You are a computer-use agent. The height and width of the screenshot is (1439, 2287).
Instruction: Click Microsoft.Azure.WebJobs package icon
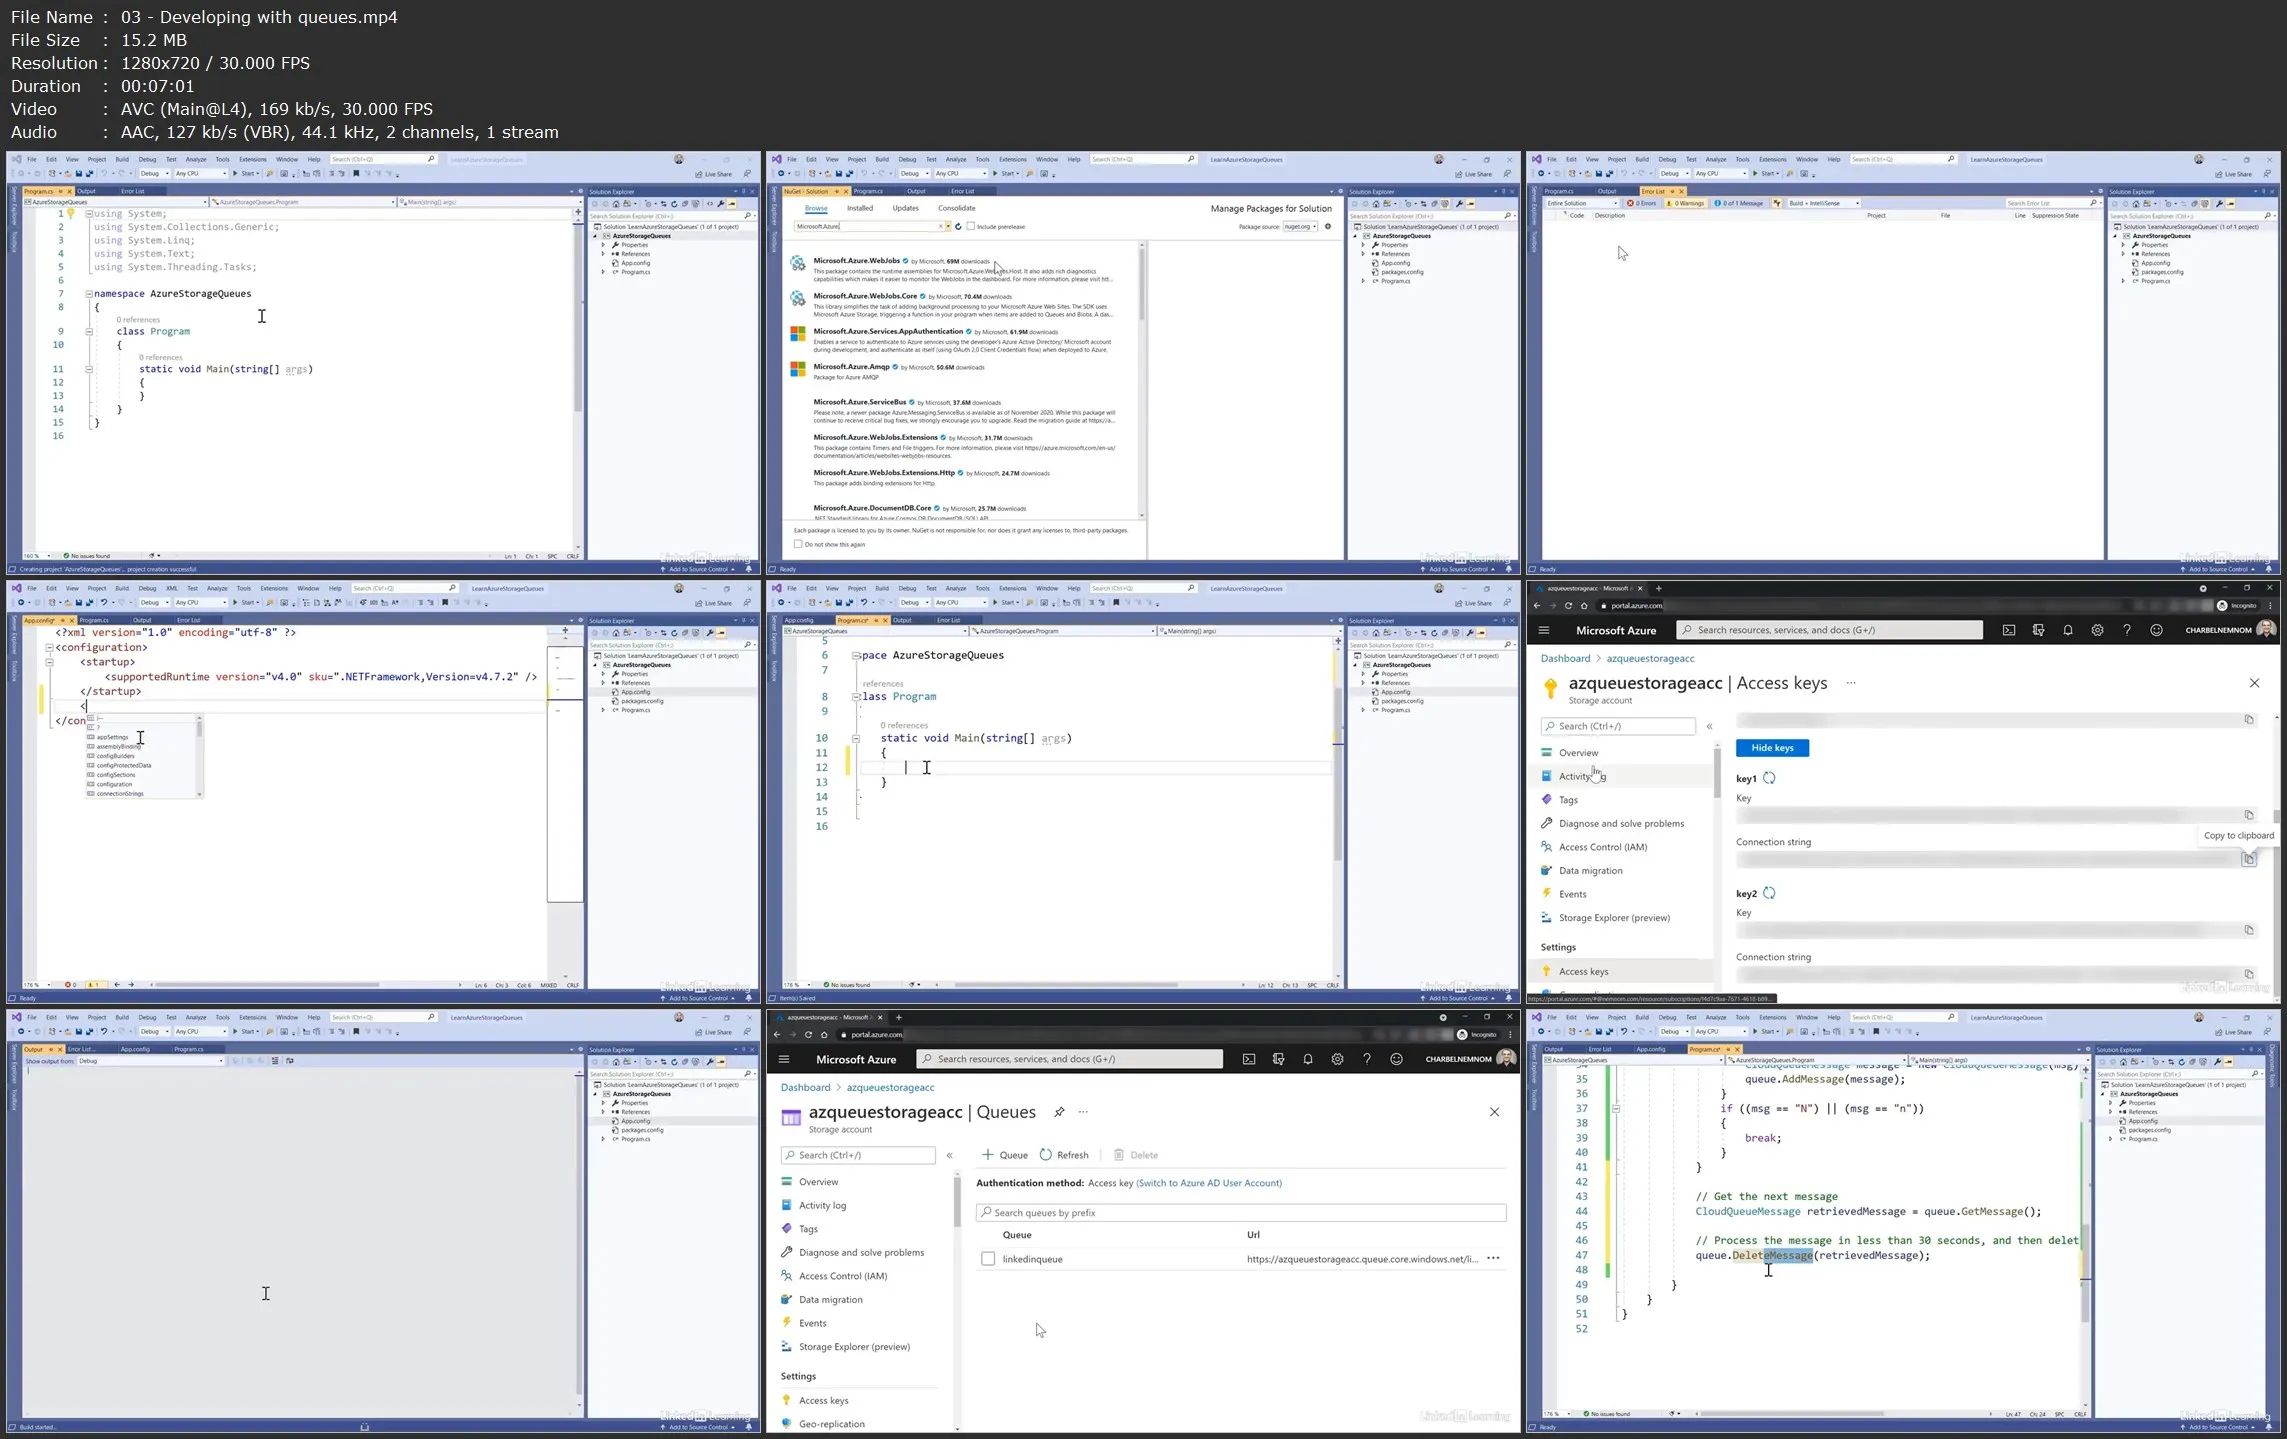point(798,264)
